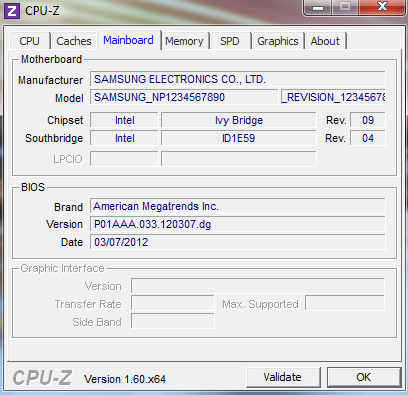The height and width of the screenshot is (395, 408).
Task: Go to the Memory tab
Action: [x=184, y=41]
